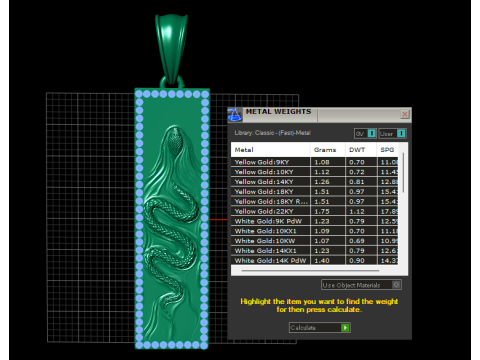The image size is (480, 360).
Task: Click the Calculate button
Action: [320, 328]
